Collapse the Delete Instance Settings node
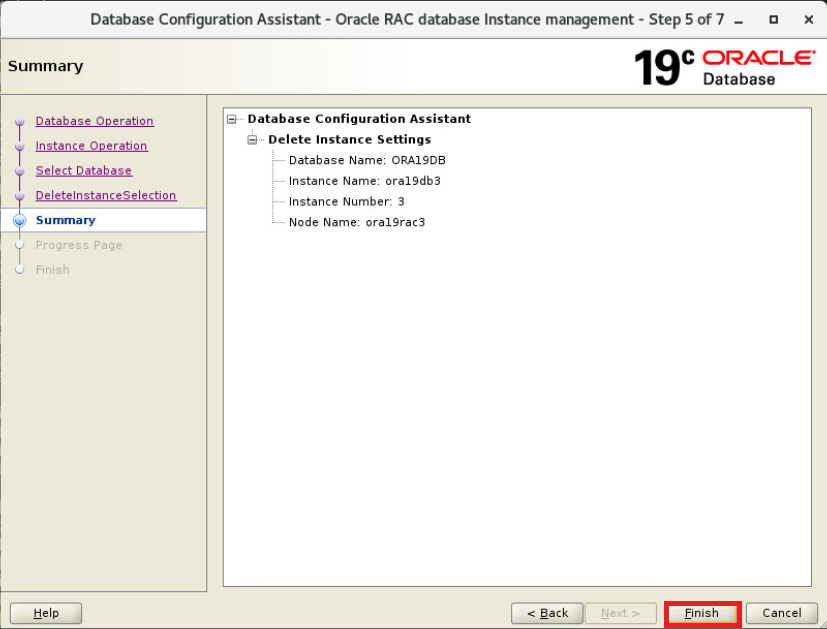The width and height of the screenshot is (827, 629). (x=252, y=140)
